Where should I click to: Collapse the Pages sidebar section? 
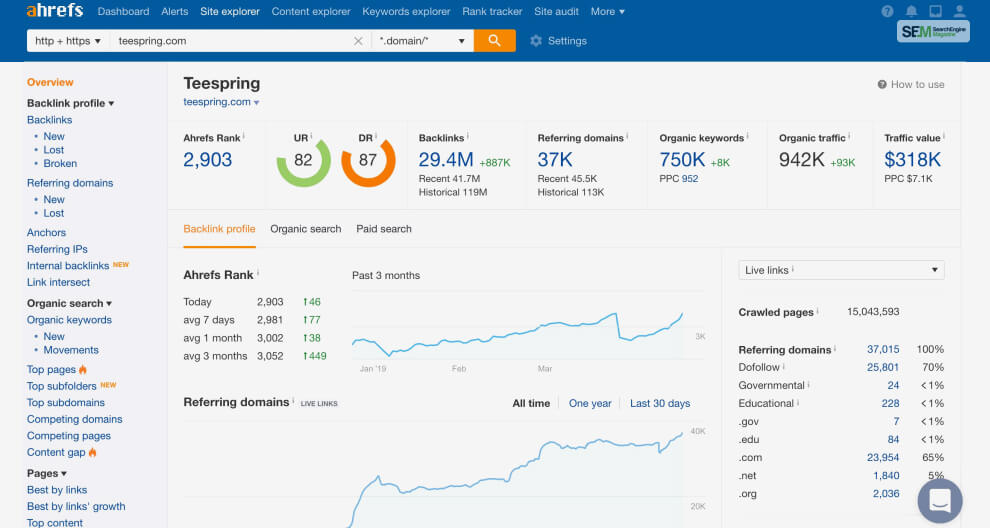tap(47, 473)
